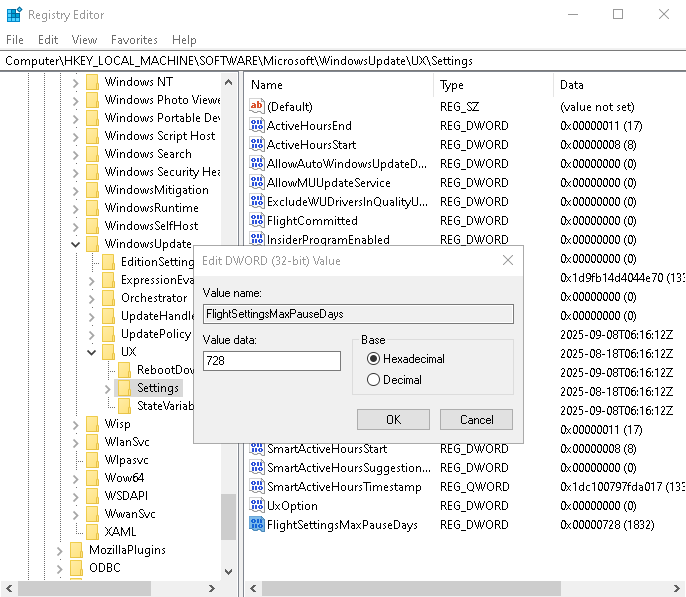Viewport: 686px width, 597px height.
Task: Close the Edit DWORD dialog with X
Action: coord(508,261)
